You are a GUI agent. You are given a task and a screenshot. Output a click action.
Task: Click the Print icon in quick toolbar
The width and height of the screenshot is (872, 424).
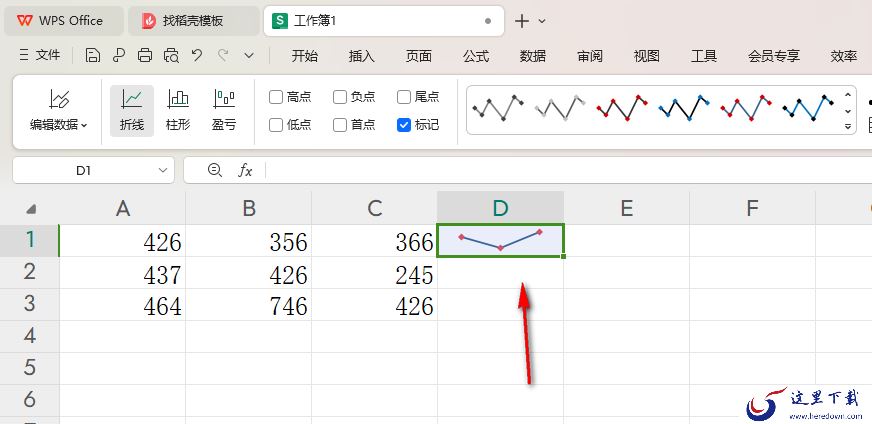click(145, 55)
